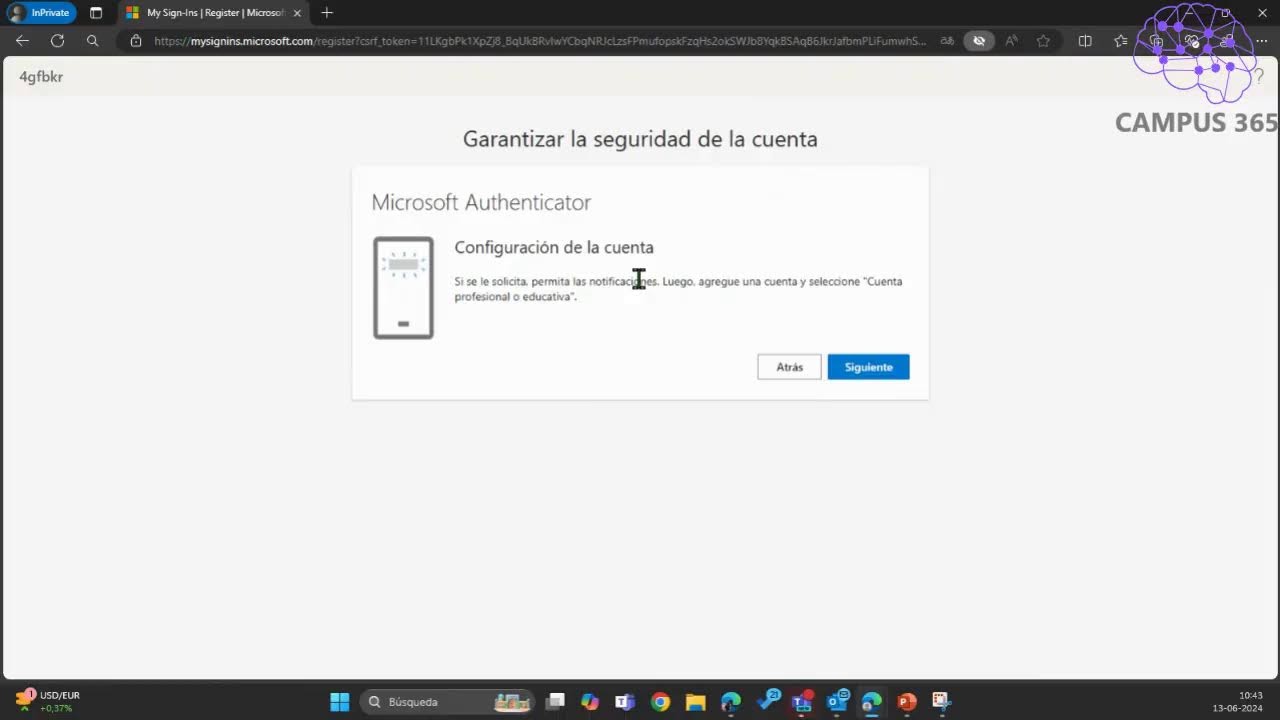1280x720 pixels.
Task: Enable Read aloud from the address bar
Action: [1011, 41]
